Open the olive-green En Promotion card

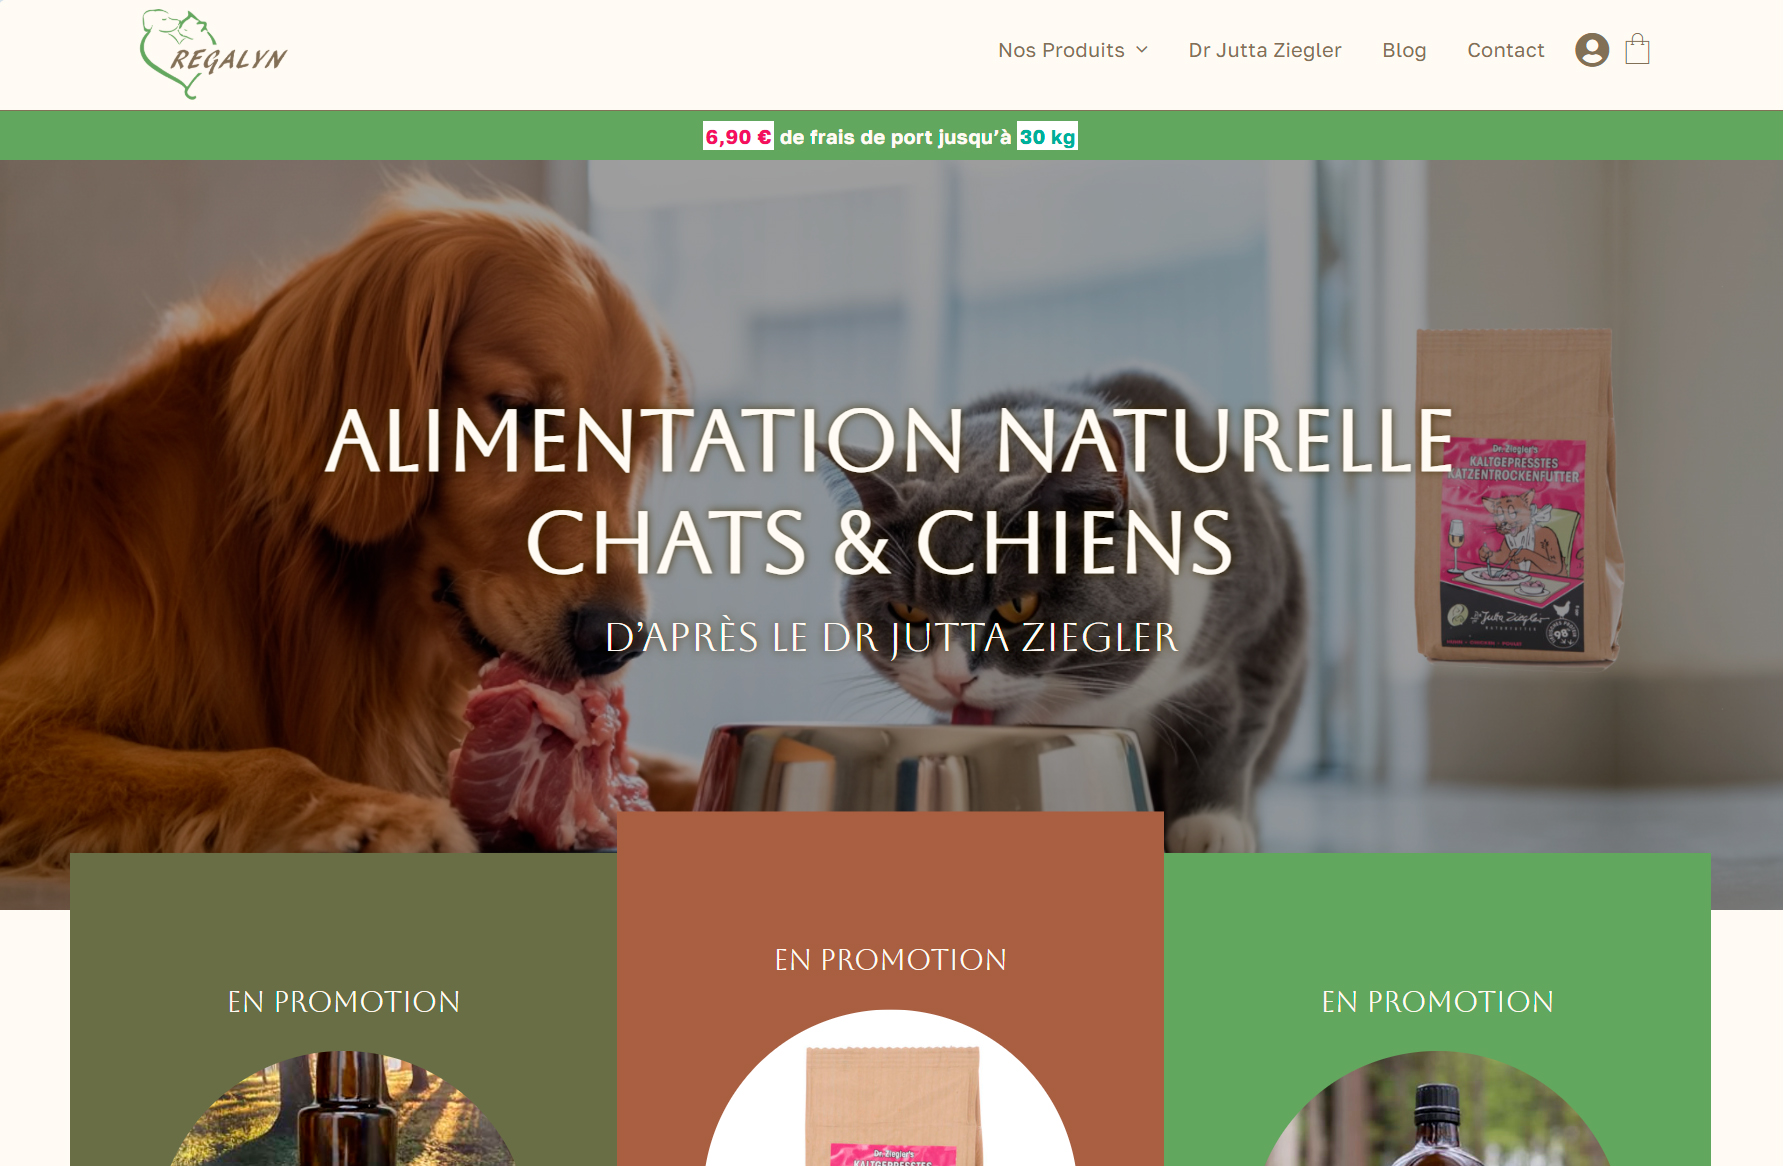click(343, 1009)
